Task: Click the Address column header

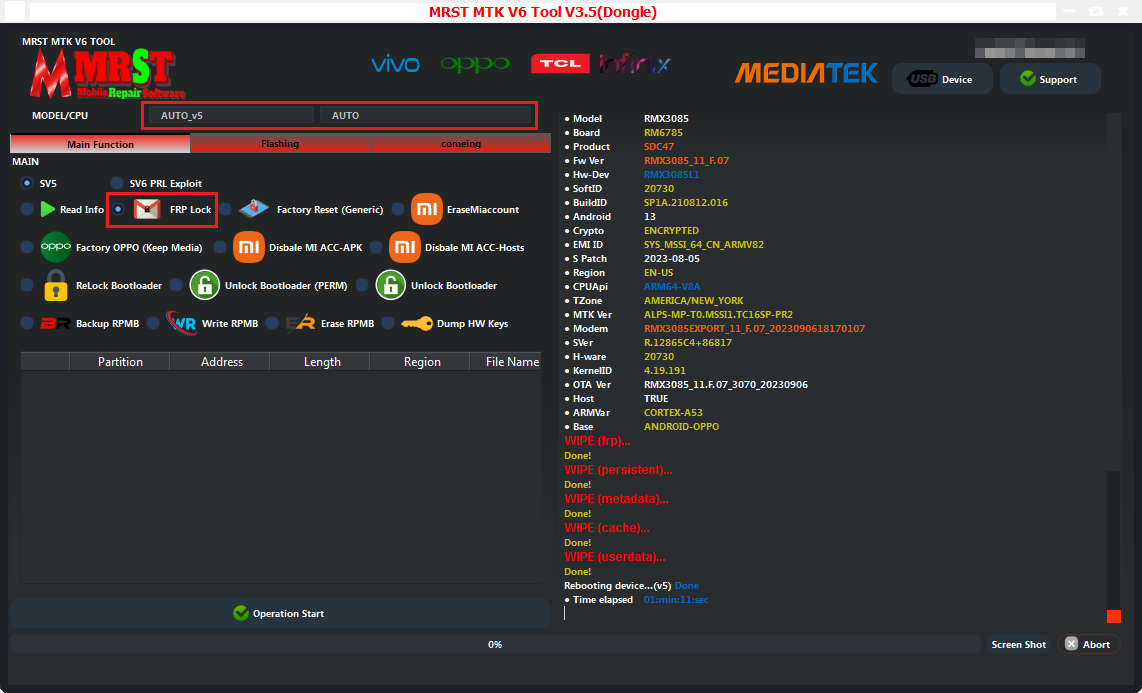Action: [222, 362]
